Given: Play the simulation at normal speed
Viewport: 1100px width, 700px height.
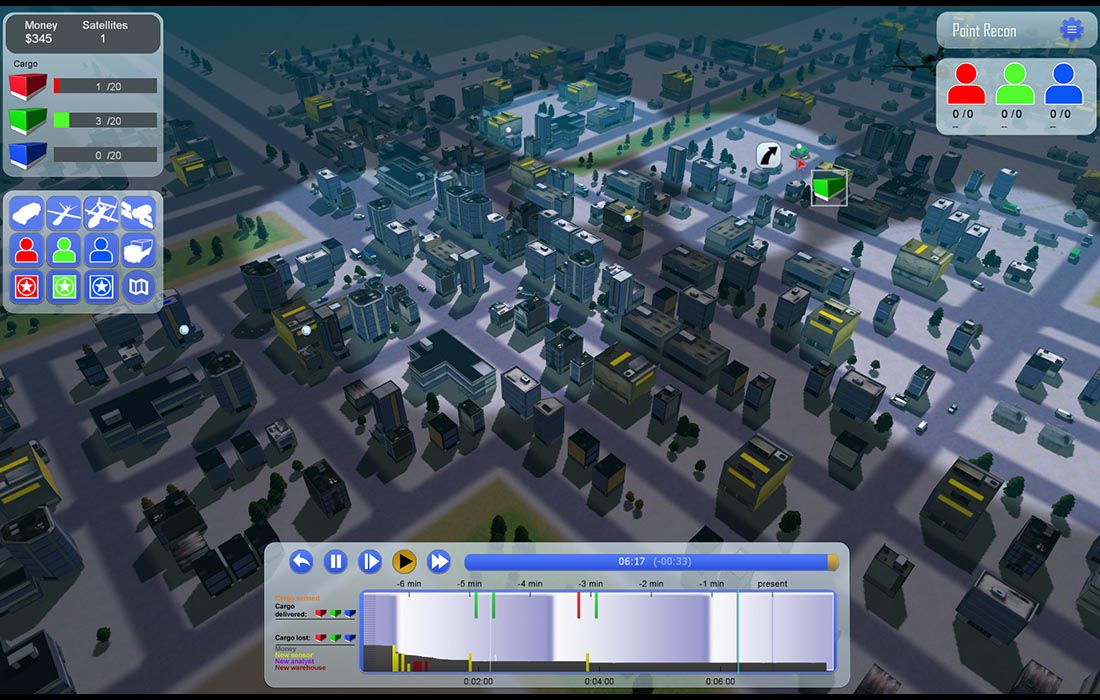Looking at the screenshot, I should [x=404, y=561].
